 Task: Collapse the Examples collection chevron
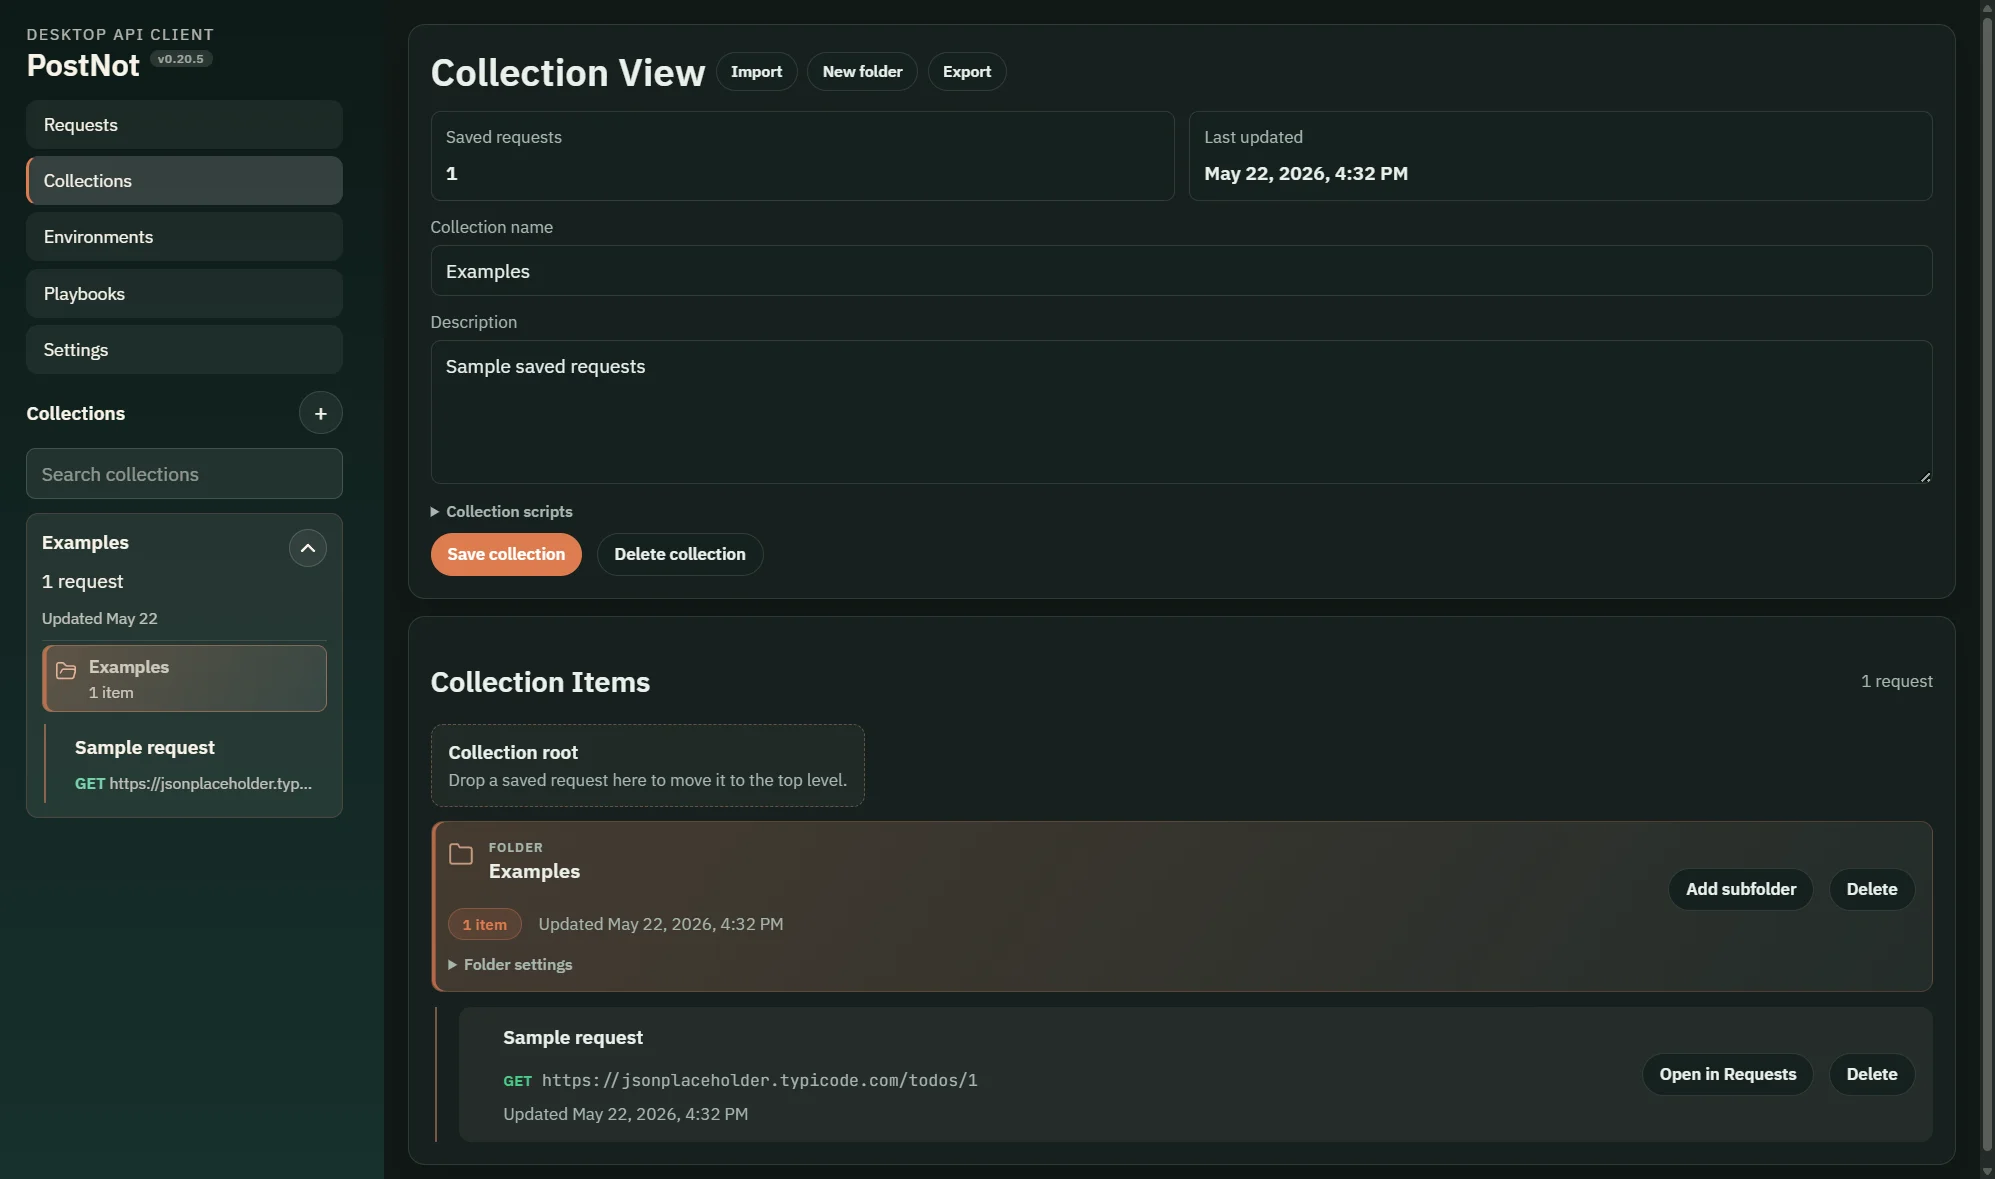pyautogui.click(x=307, y=548)
